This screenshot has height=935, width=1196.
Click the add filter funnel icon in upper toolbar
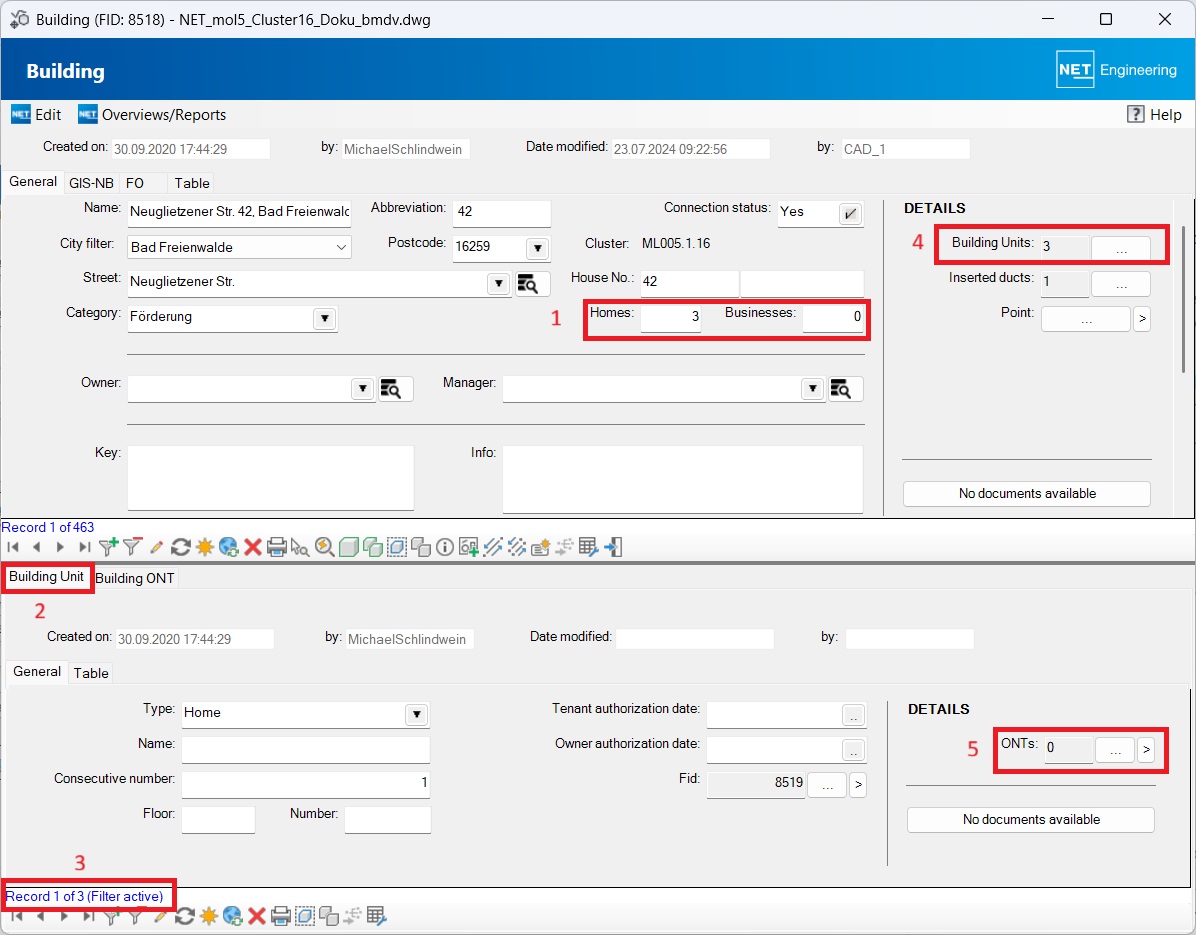[109, 547]
